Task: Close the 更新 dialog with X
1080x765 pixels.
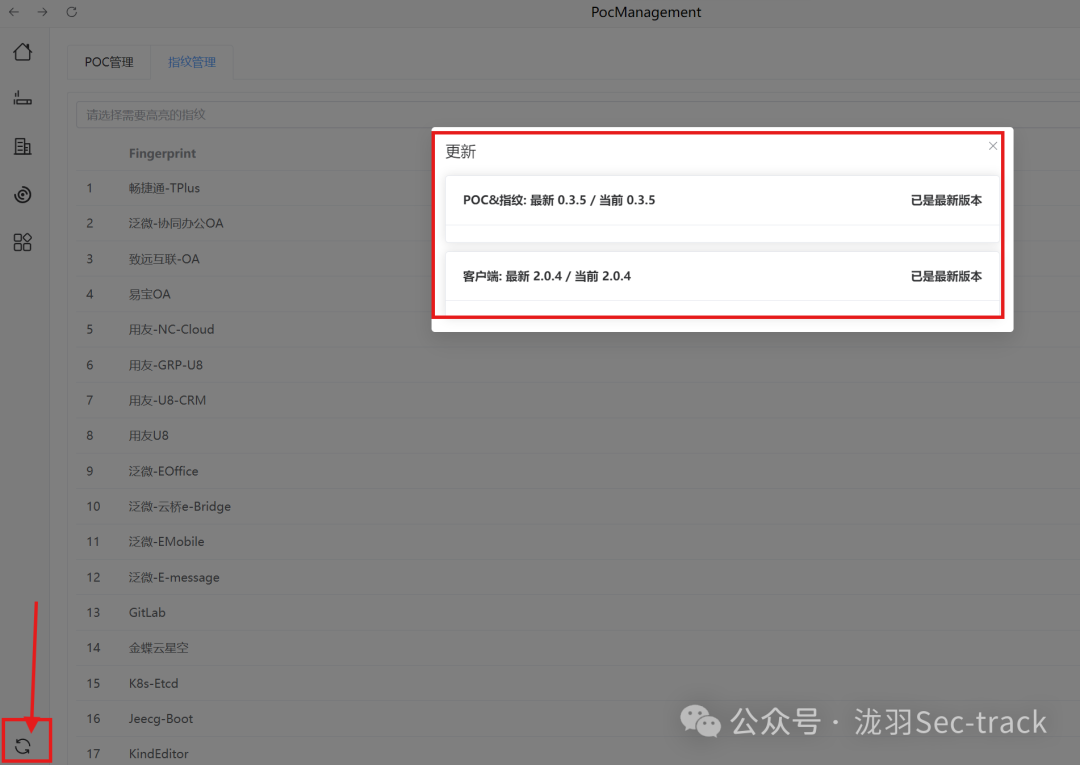Action: click(x=993, y=146)
